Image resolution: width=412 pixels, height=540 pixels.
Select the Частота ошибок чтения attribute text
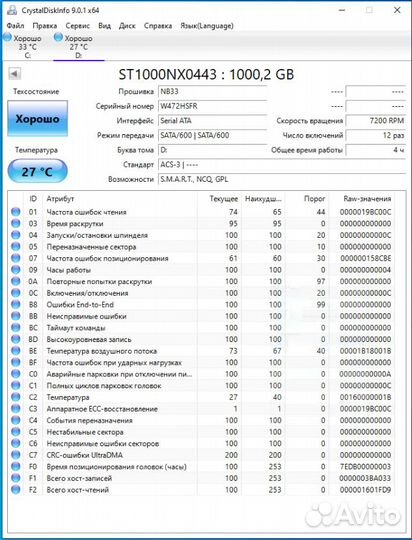pos(86,212)
